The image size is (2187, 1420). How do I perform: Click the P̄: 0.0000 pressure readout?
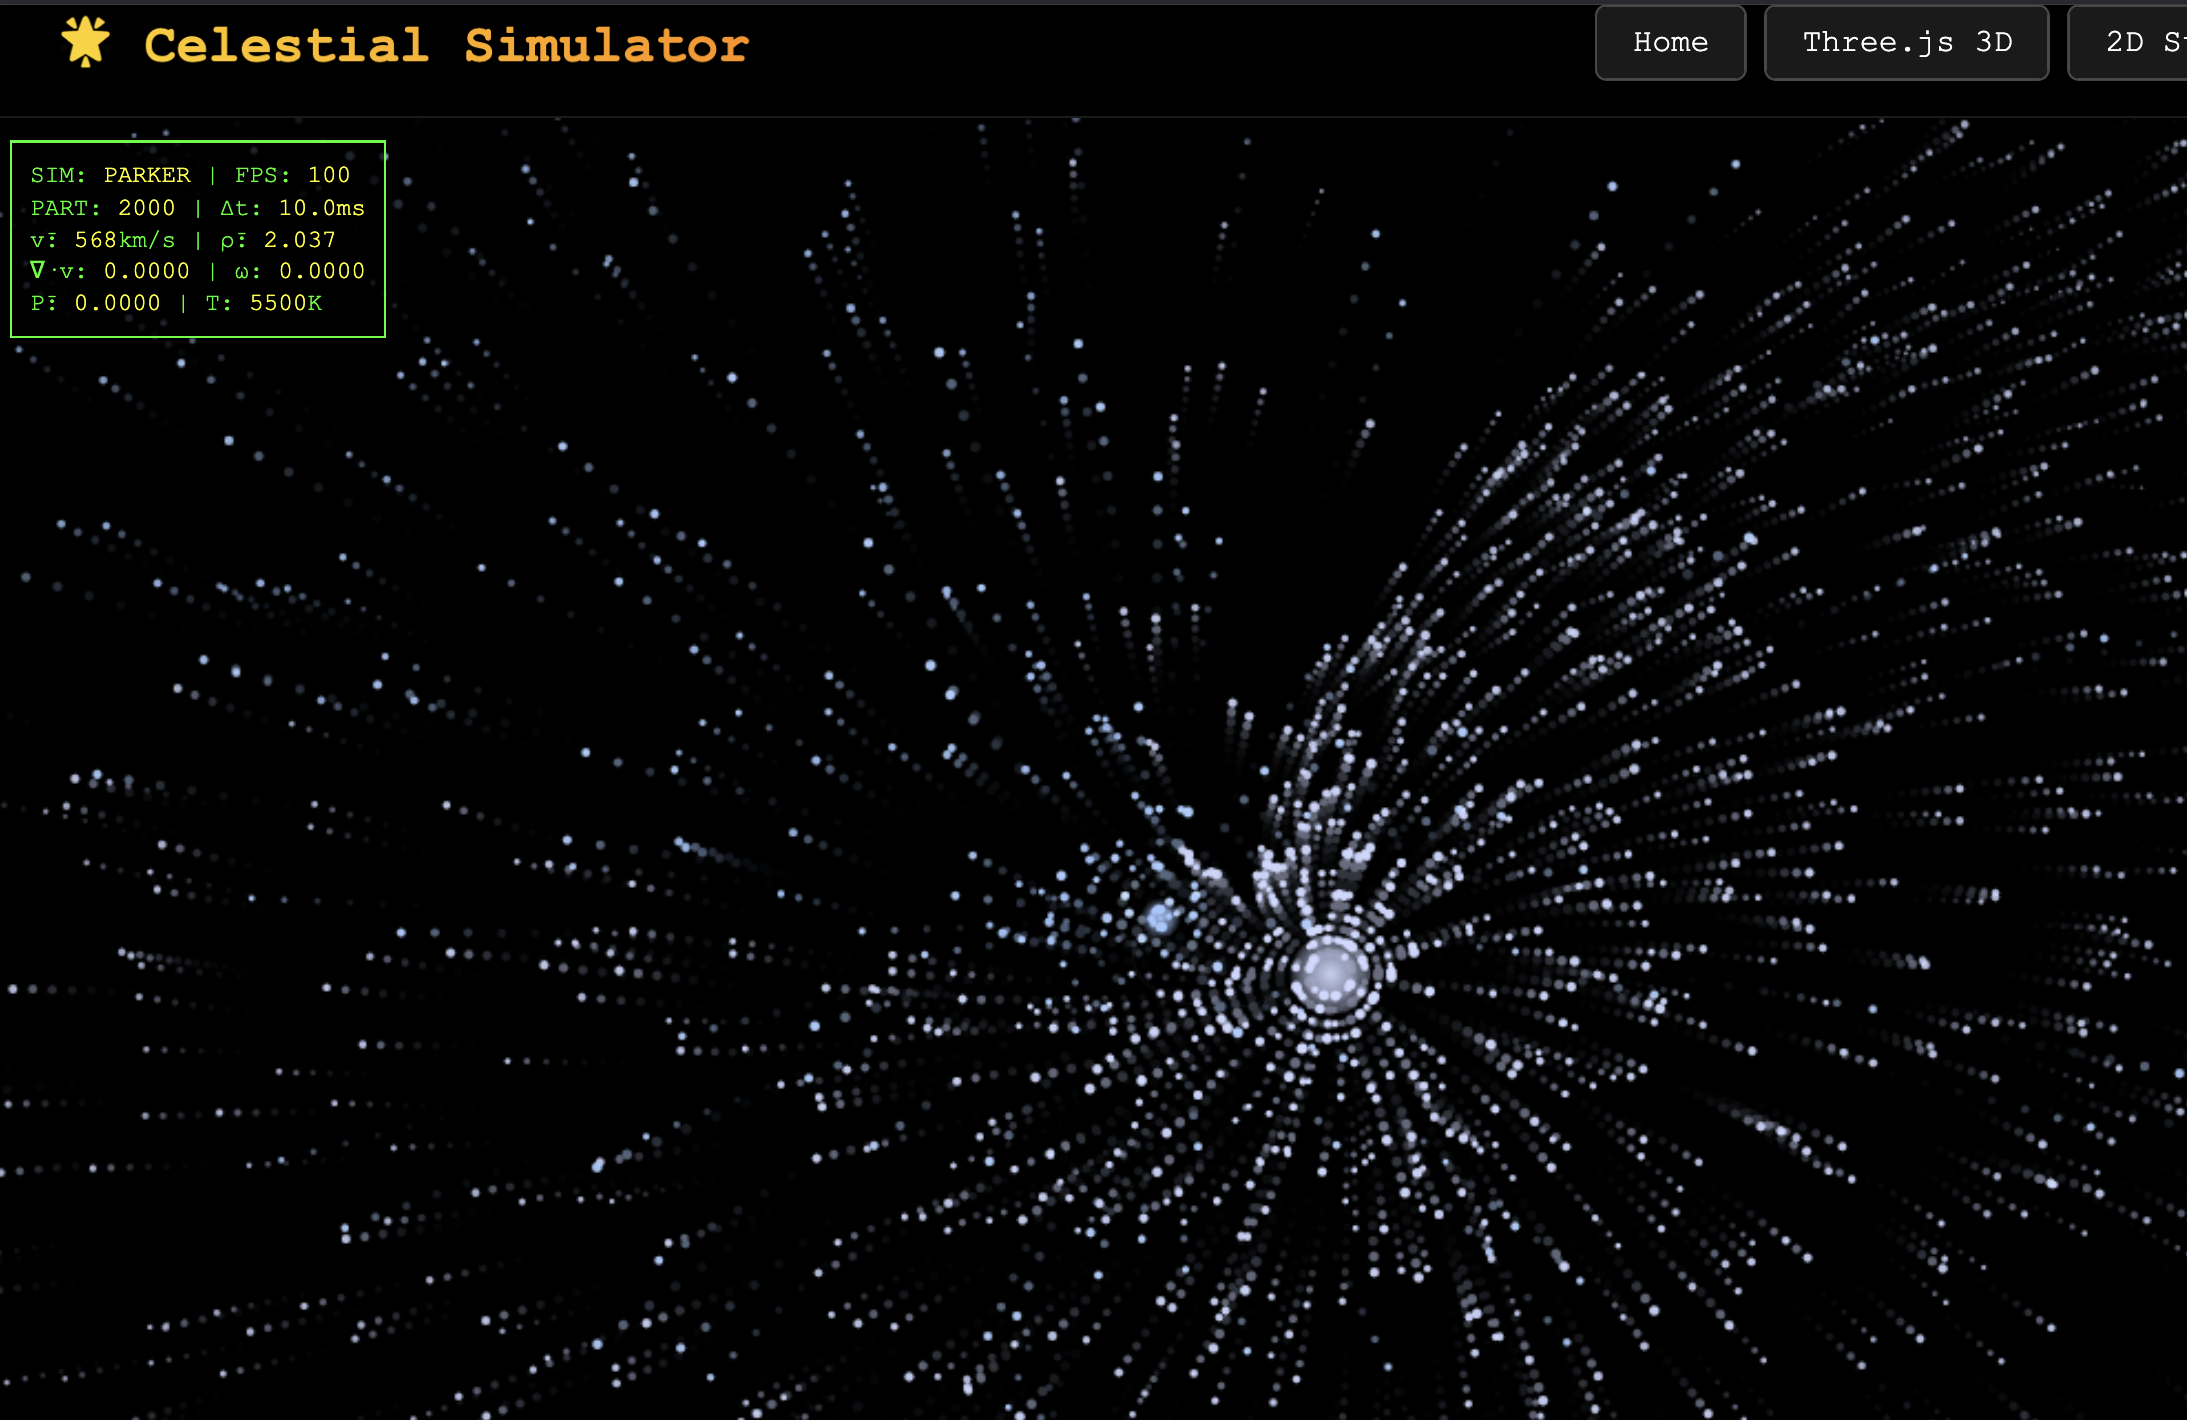[96, 303]
